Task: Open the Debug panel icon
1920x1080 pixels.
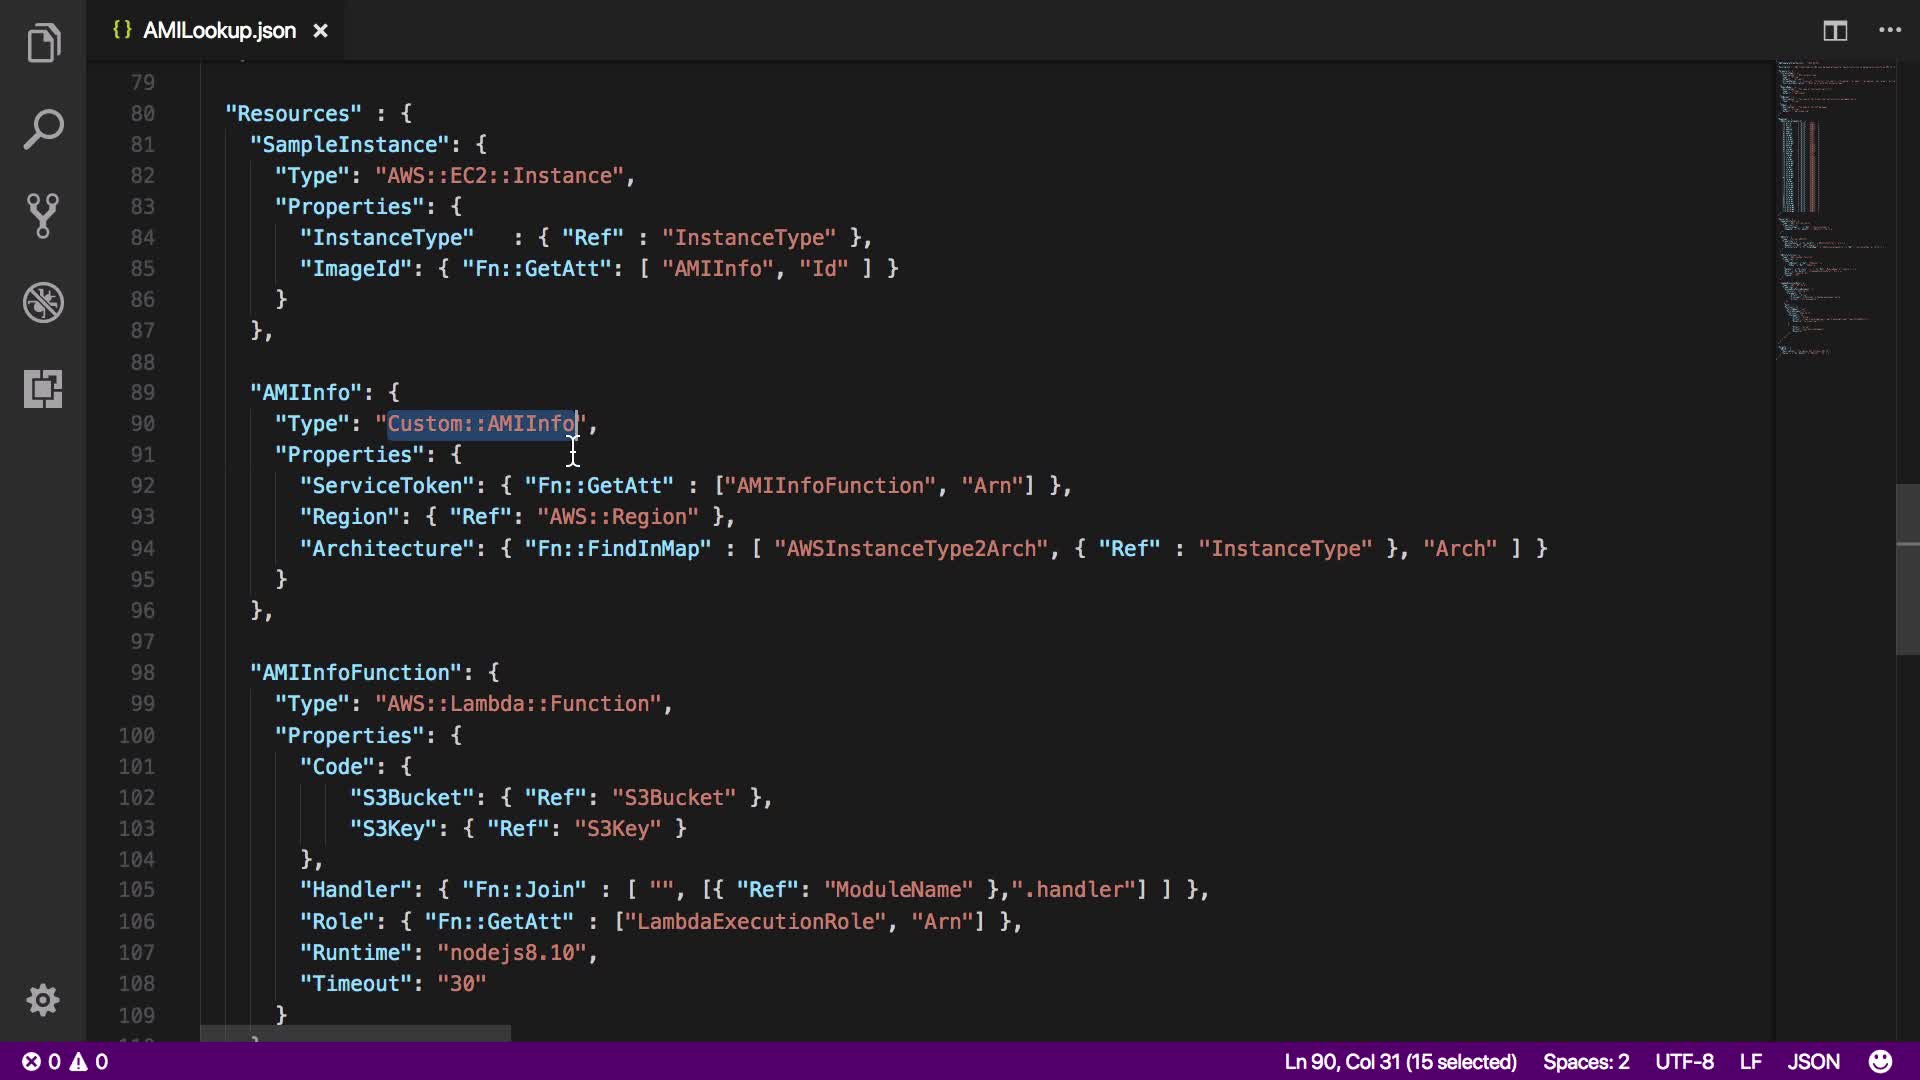Action: 43,302
